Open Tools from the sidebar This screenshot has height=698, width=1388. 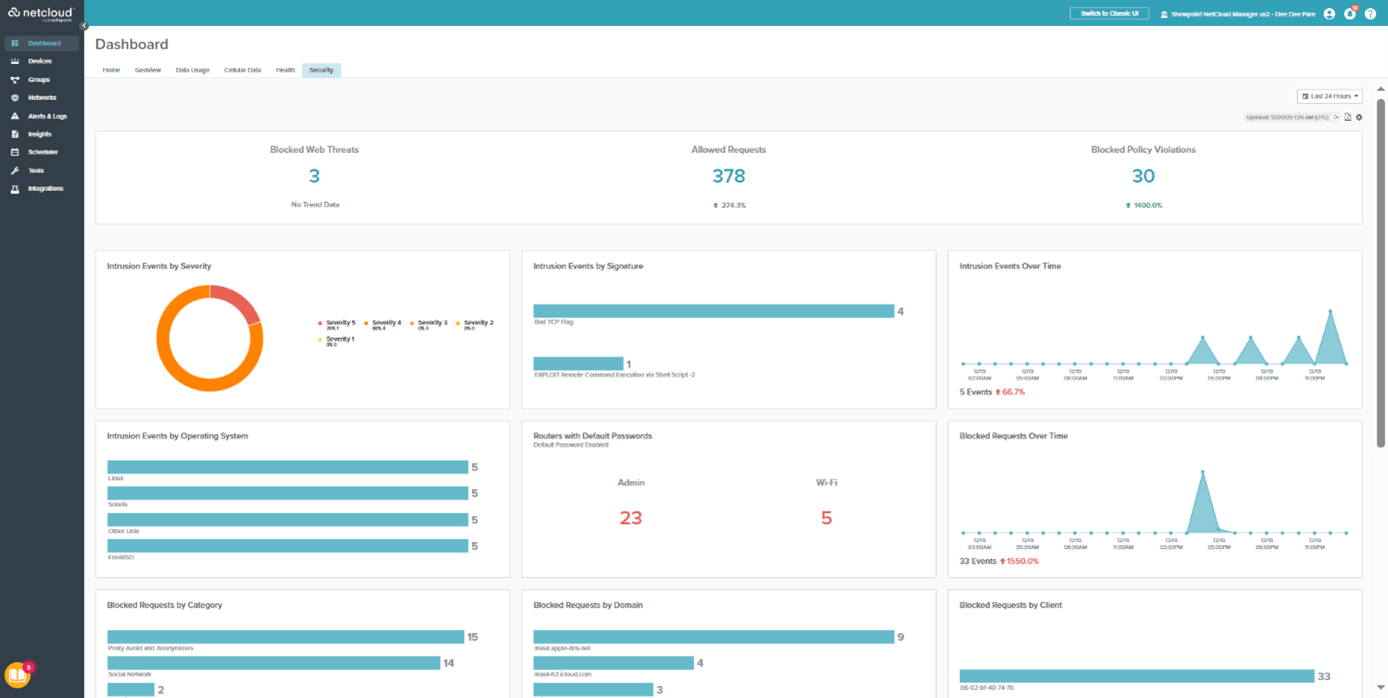click(x=41, y=170)
